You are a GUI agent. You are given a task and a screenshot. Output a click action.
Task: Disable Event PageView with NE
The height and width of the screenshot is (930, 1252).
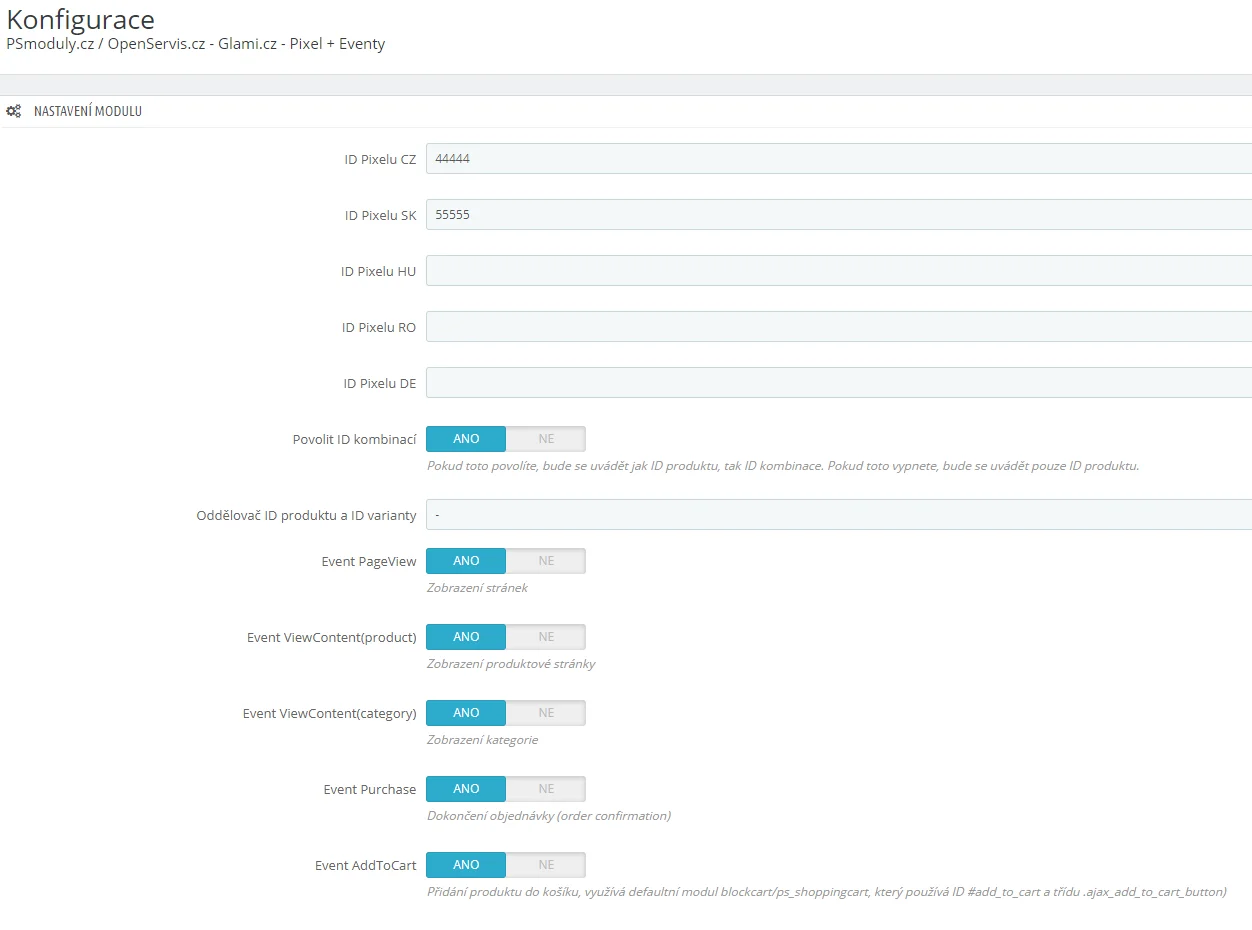[545, 561]
